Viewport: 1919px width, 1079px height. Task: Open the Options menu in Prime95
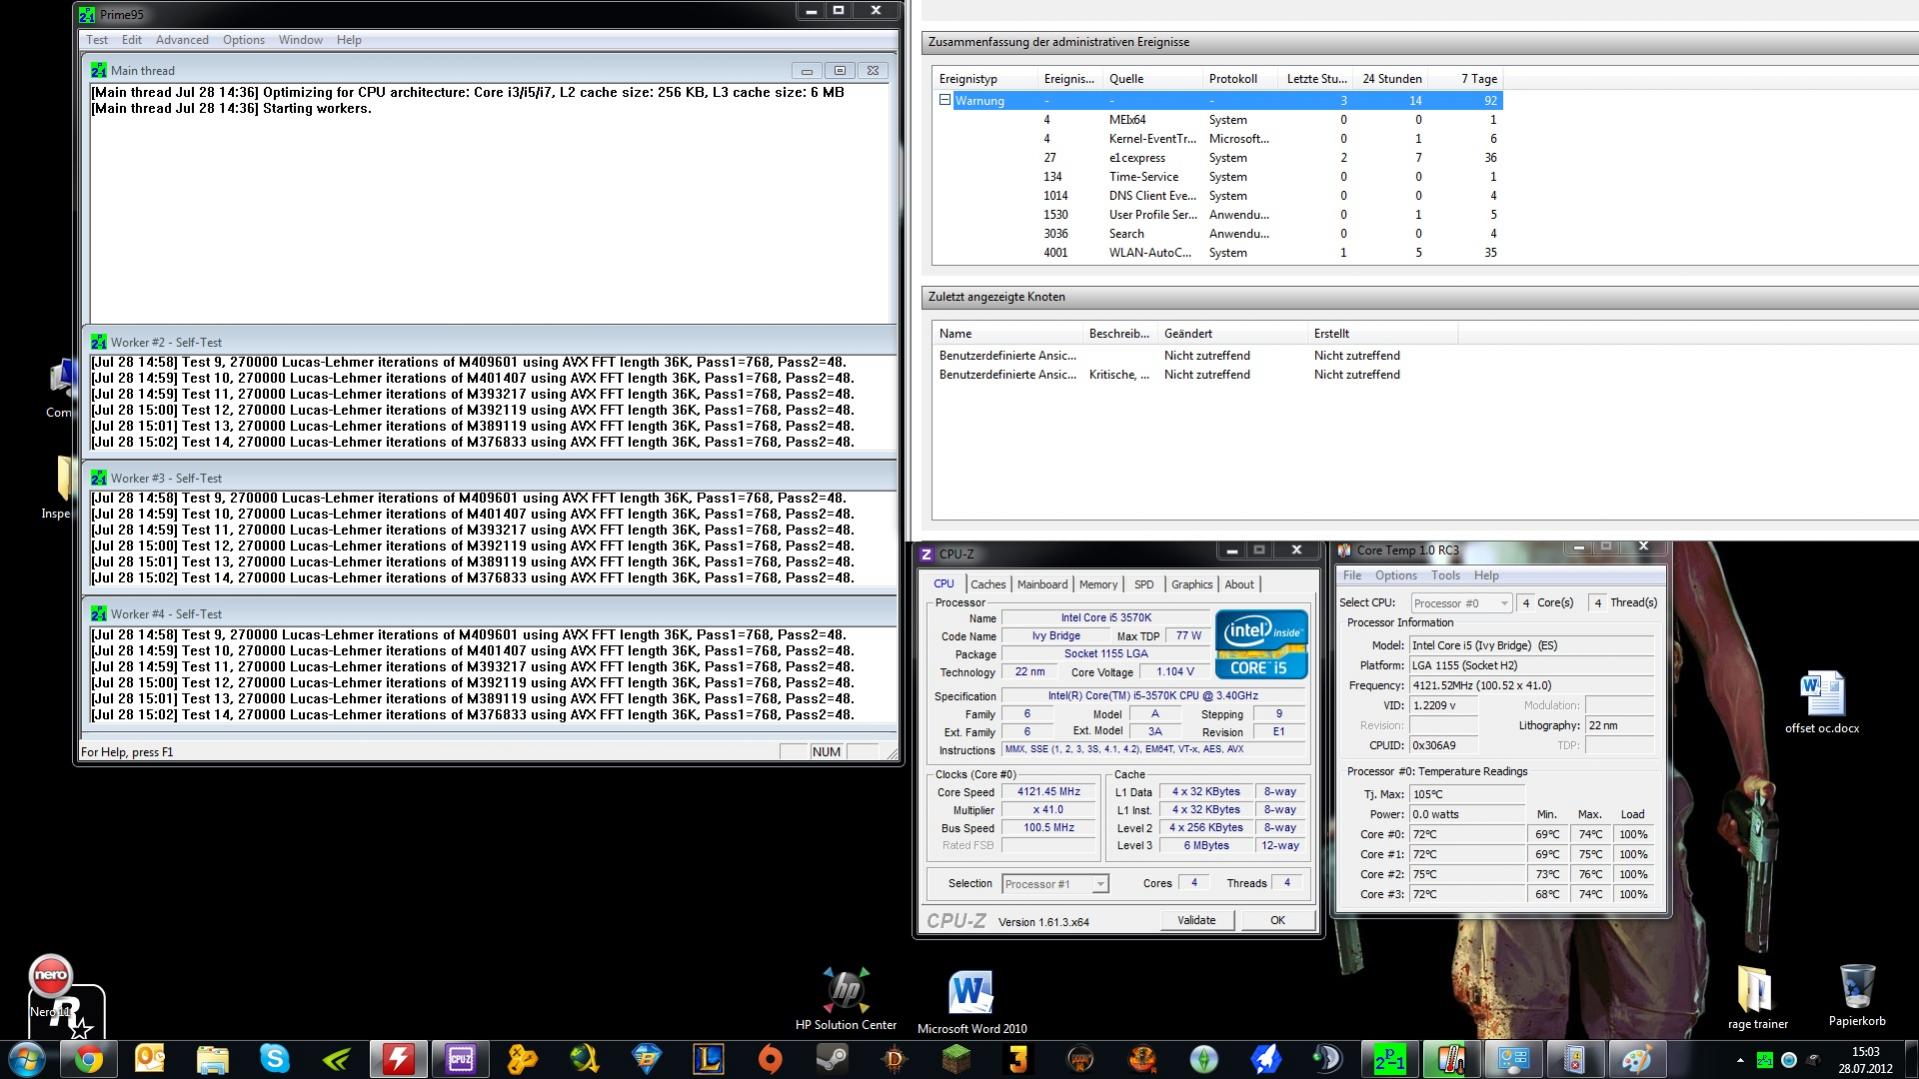coord(244,40)
